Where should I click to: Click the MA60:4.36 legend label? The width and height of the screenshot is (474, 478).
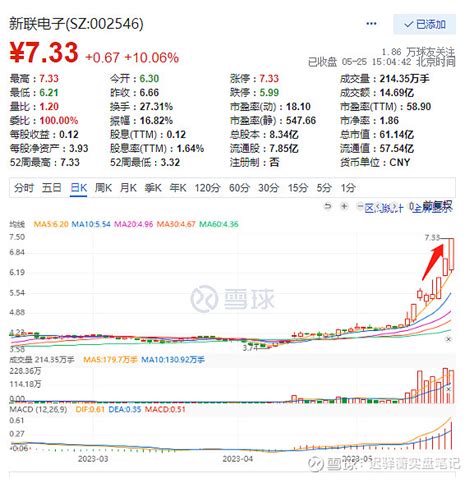tap(219, 224)
